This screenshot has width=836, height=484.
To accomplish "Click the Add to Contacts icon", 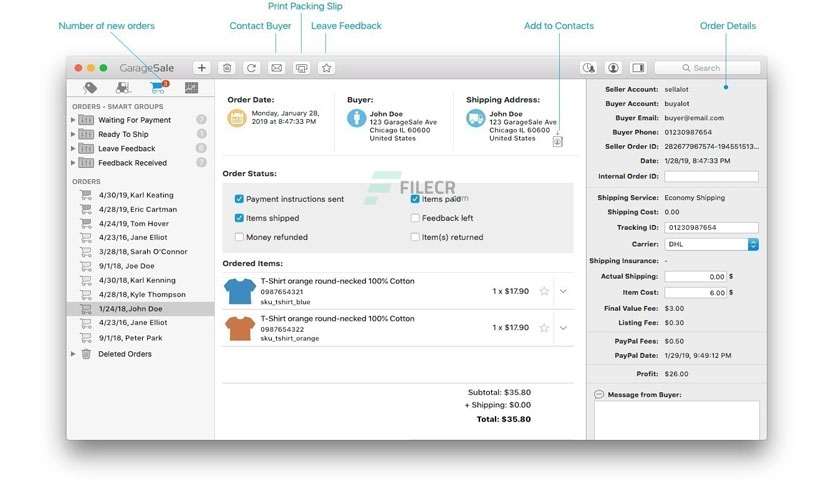I will point(557,141).
